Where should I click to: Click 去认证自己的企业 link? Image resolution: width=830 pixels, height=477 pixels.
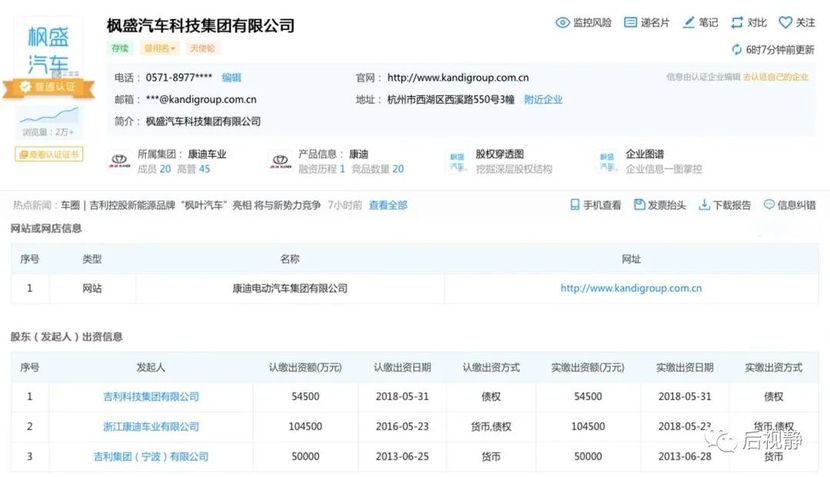[775, 77]
